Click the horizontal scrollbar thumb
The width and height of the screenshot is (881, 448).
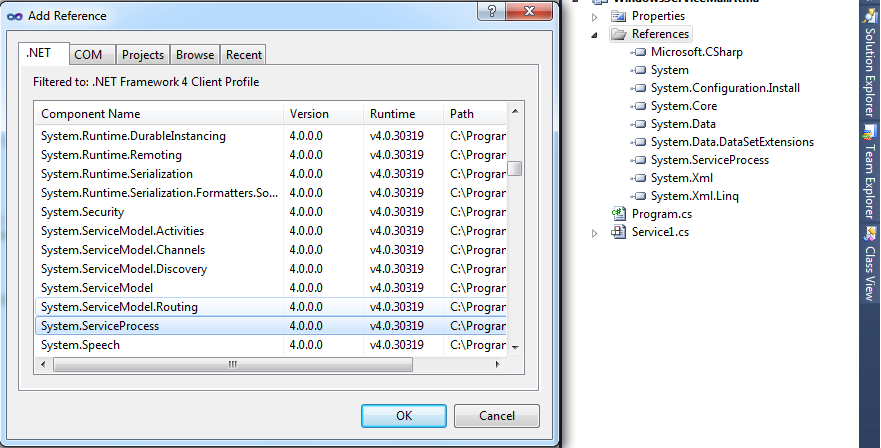233,364
